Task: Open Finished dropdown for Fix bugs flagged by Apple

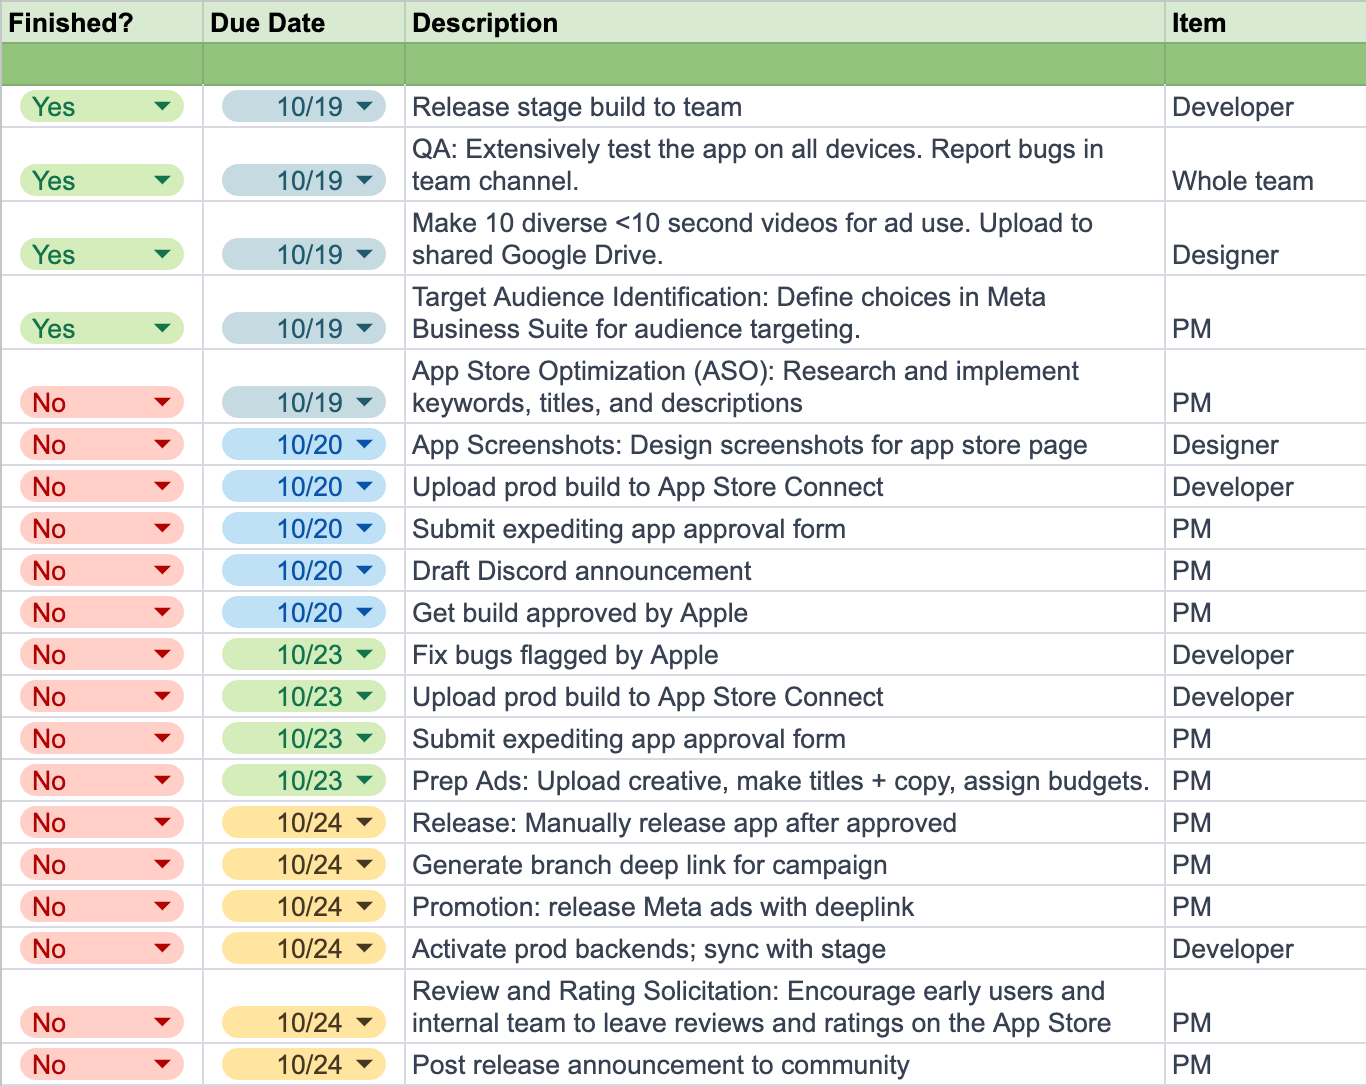Action: [x=102, y=655]
